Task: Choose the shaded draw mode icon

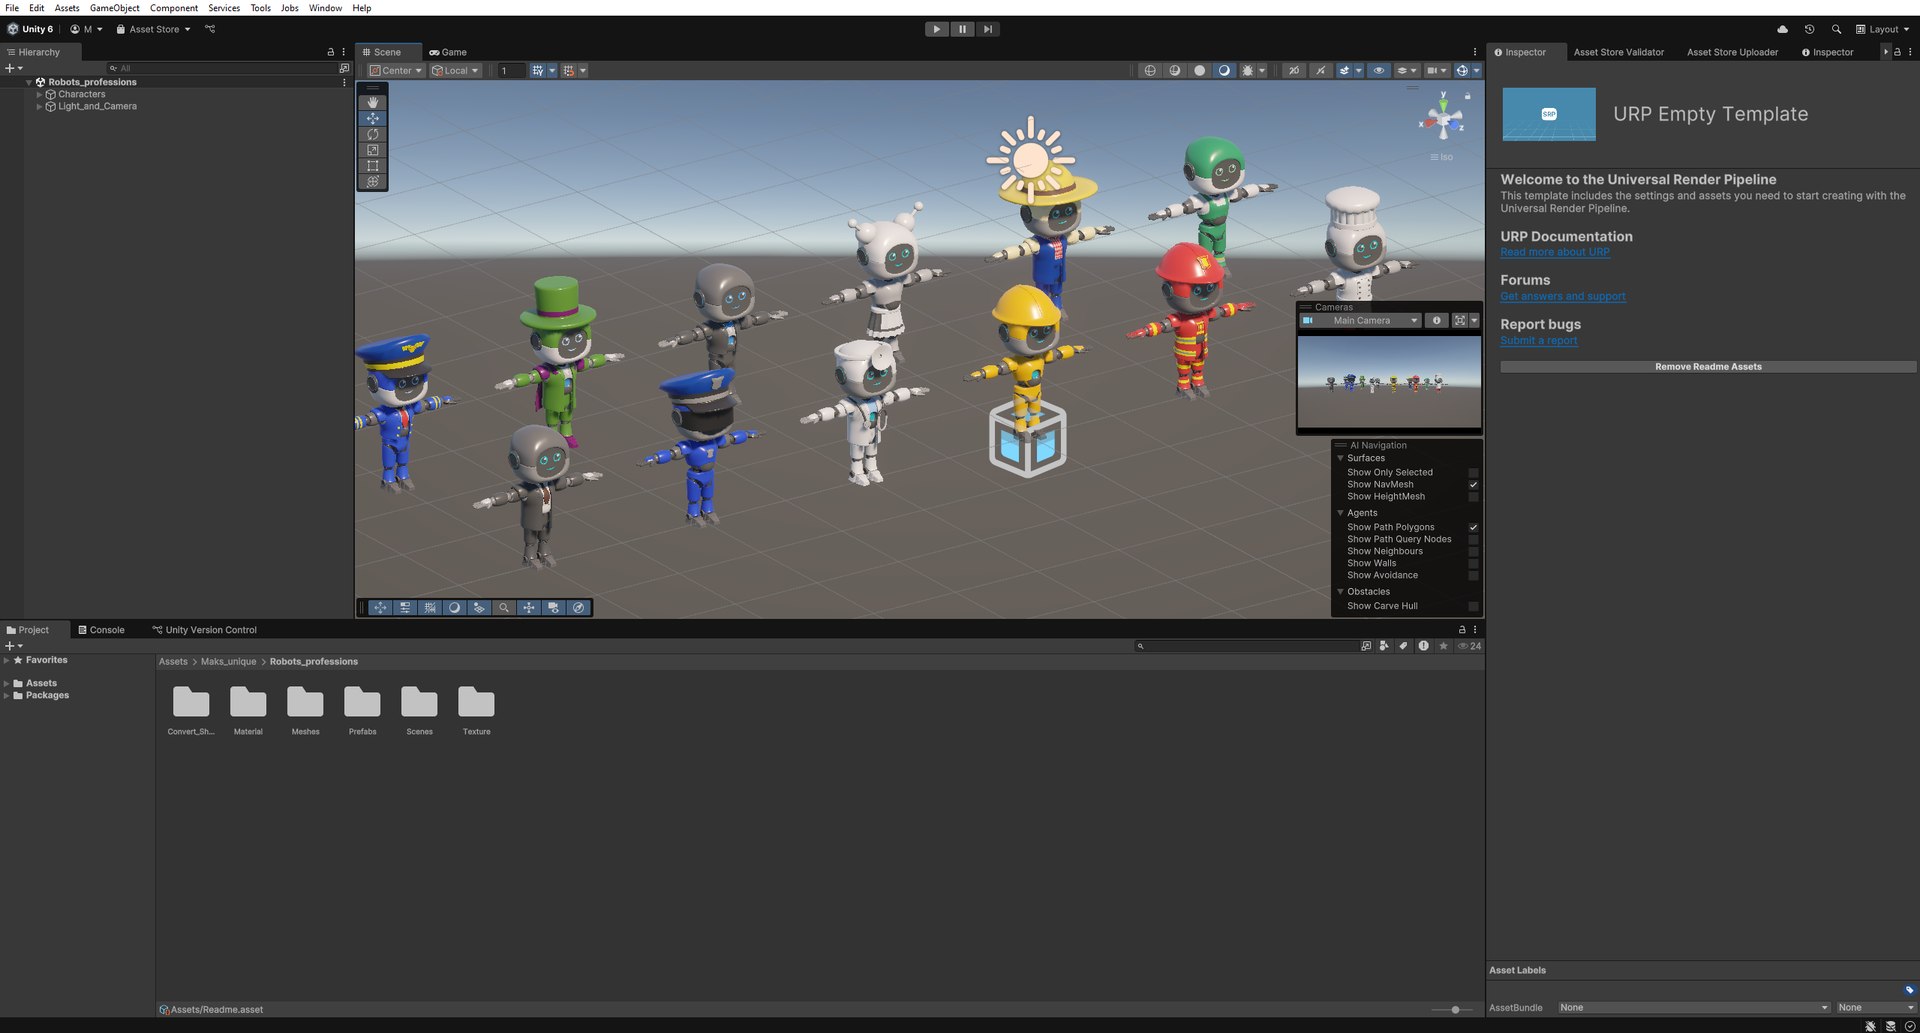Action: coord(1224,70)
